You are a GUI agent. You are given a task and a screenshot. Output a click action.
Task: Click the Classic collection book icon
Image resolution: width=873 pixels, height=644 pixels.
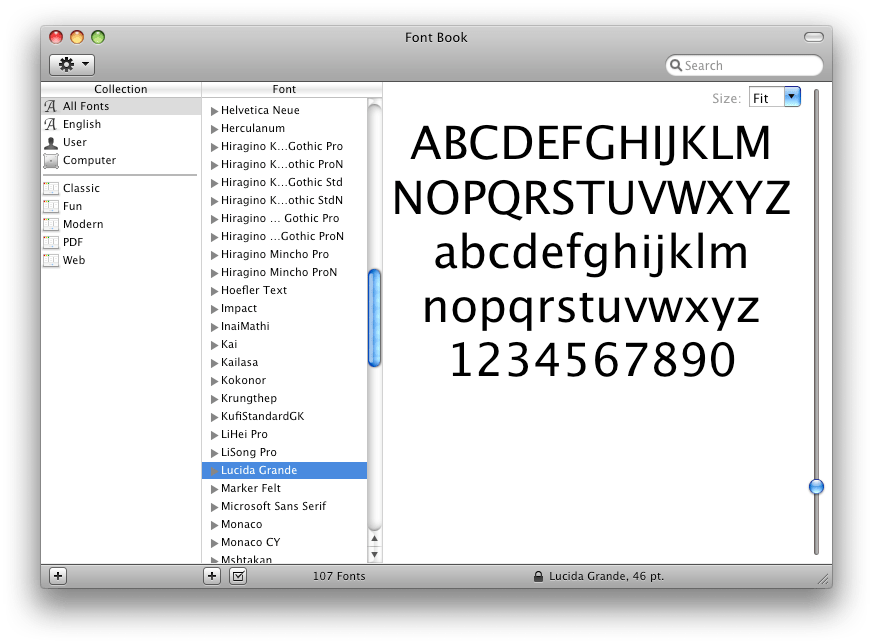click(x=51, y=188)
